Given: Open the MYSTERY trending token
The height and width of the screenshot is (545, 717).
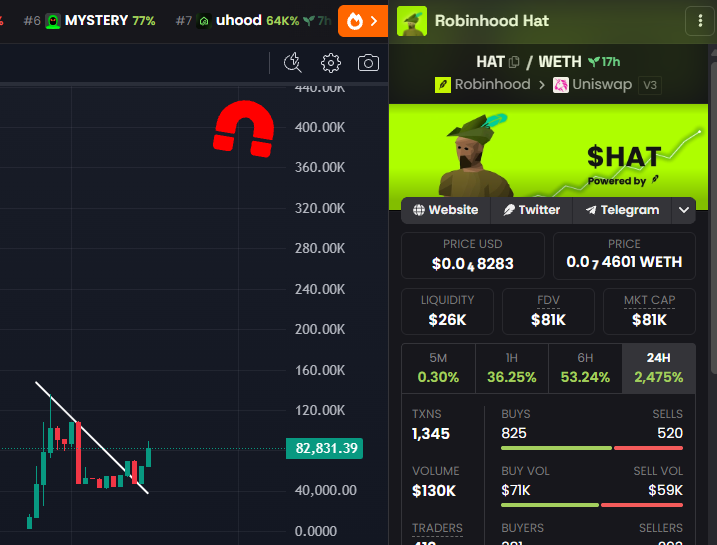Looking at the screenshot, I should (90, 21).
